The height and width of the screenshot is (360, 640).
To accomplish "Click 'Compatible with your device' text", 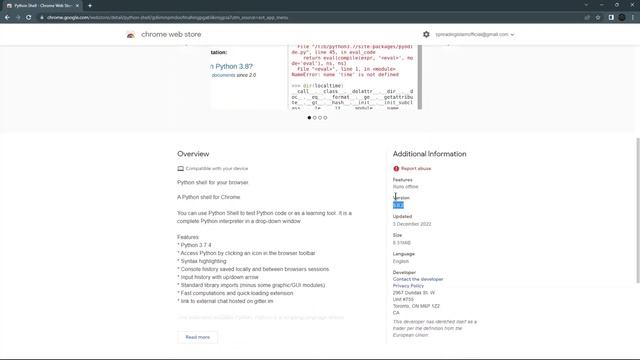I will click(x=217, y=169).
